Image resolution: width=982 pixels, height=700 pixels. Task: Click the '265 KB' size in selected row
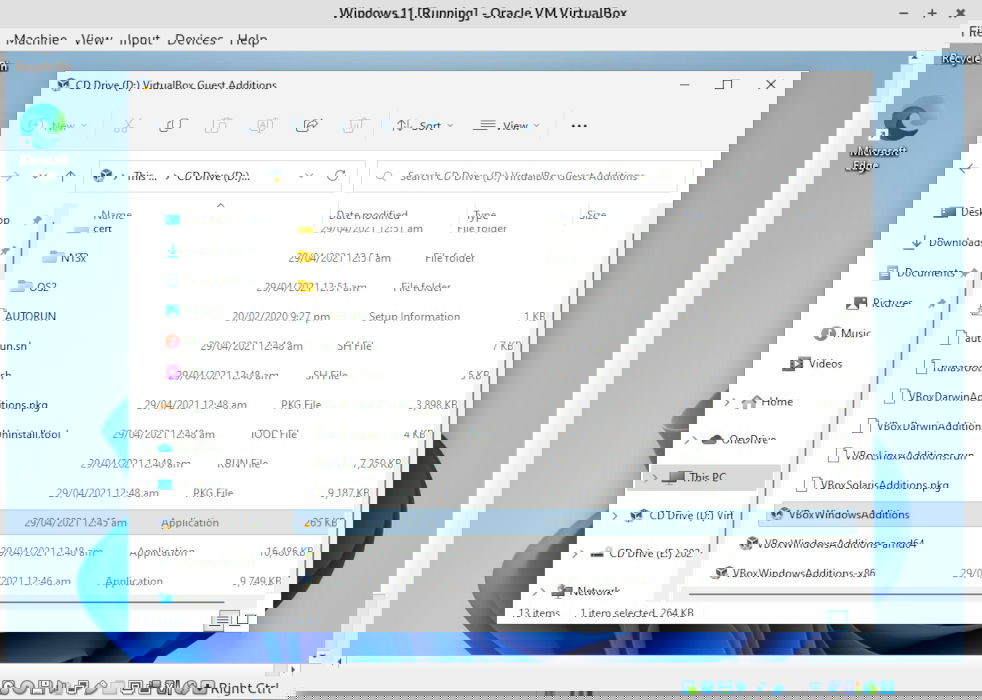pyautogui.click(x=321, y=522)
